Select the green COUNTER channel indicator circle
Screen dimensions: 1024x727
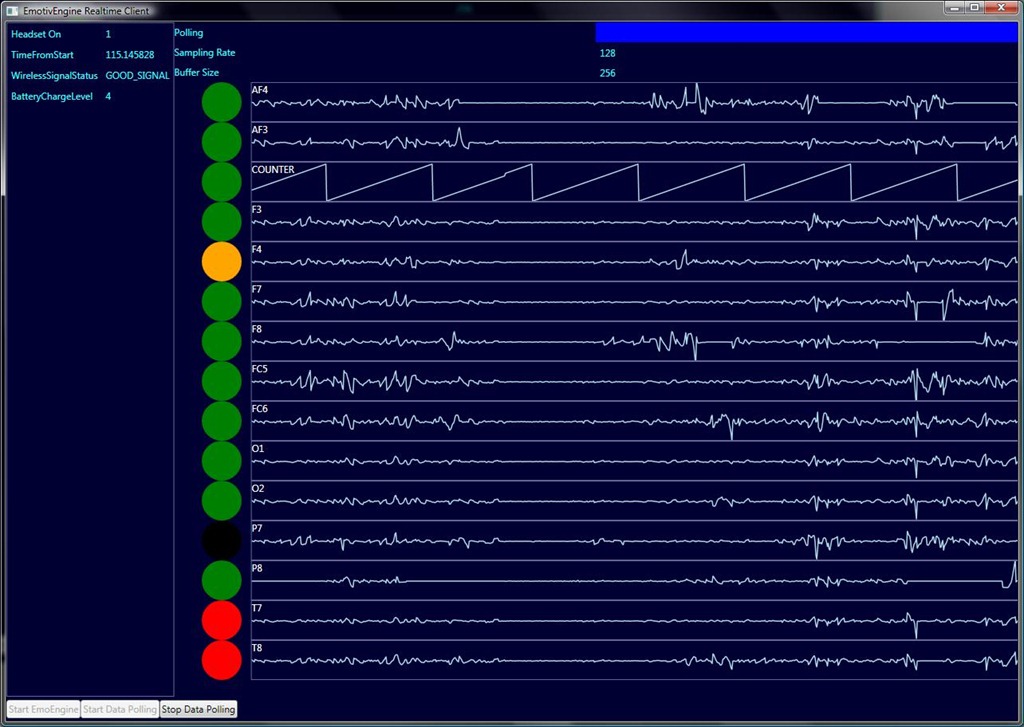click(x=221, y=182)
